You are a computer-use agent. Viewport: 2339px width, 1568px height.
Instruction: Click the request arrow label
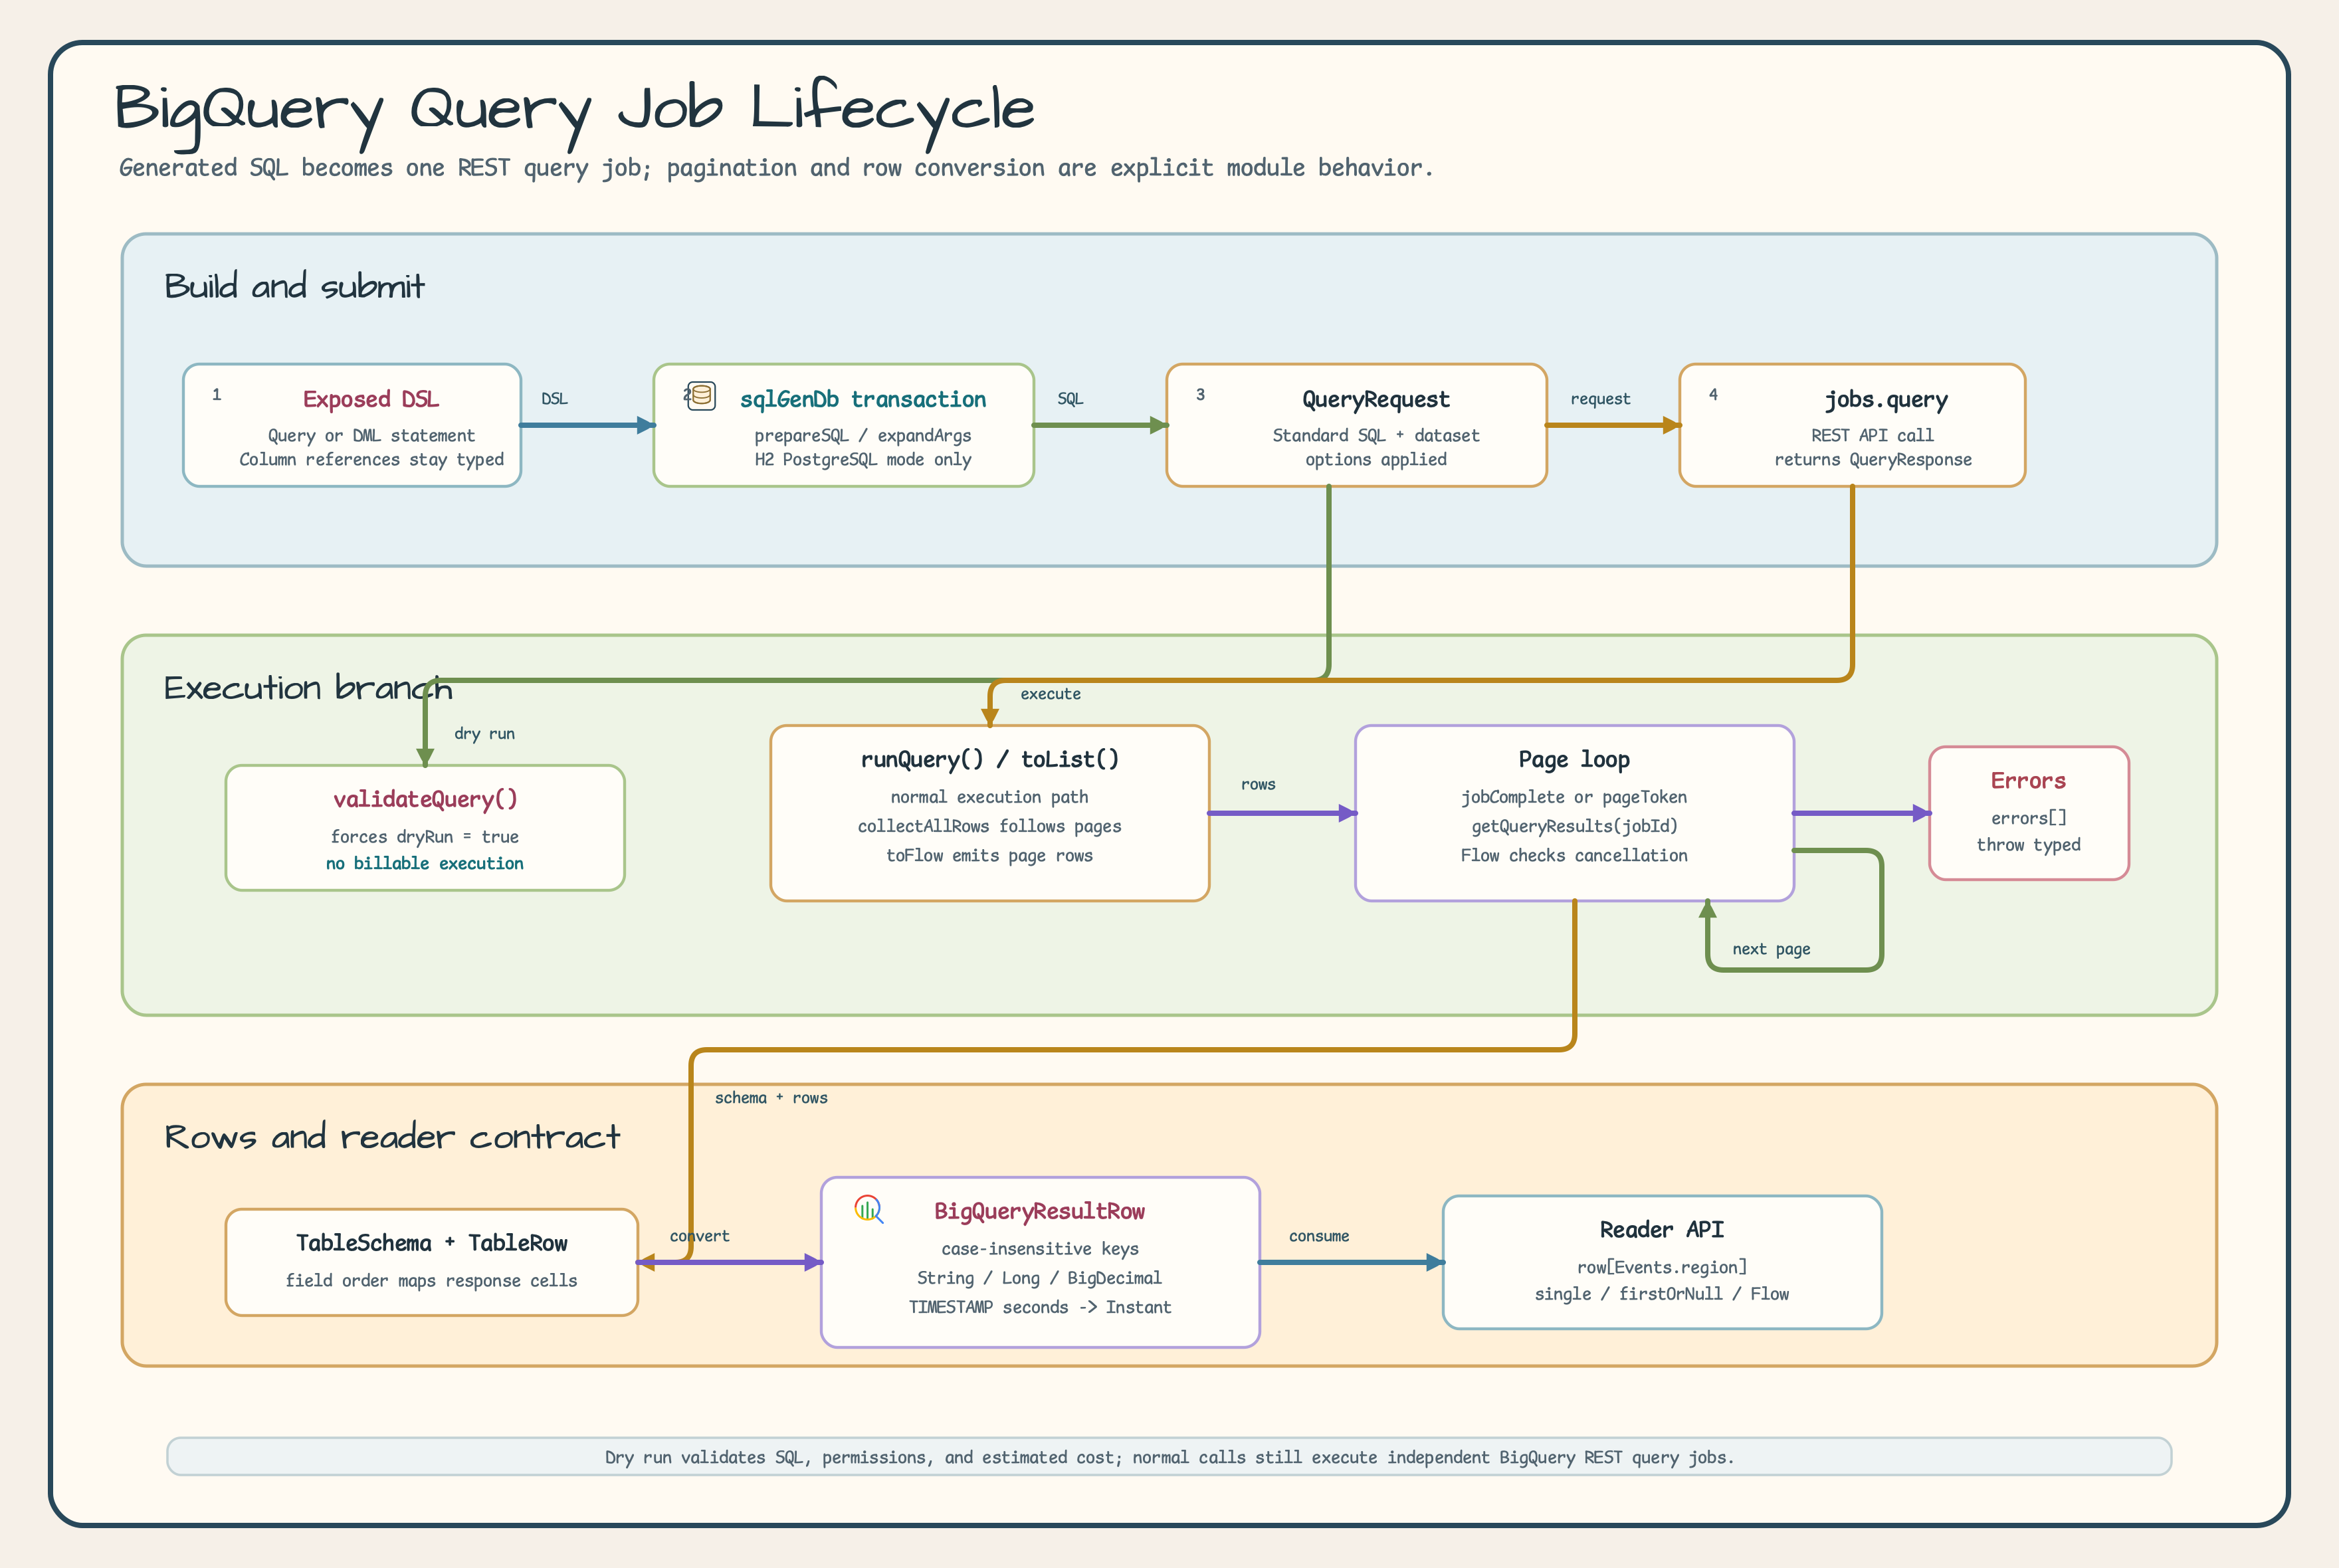(x=1600, y=399)
